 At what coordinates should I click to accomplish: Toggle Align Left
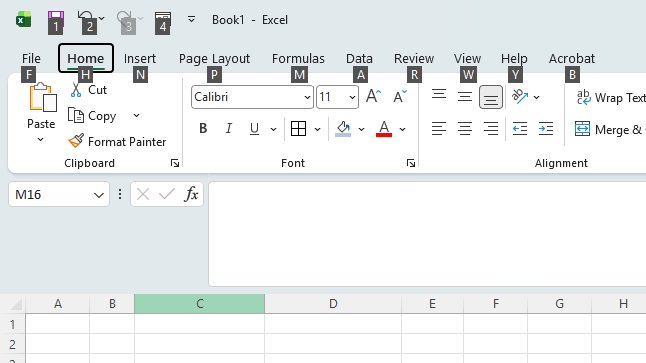pos(439,129)
